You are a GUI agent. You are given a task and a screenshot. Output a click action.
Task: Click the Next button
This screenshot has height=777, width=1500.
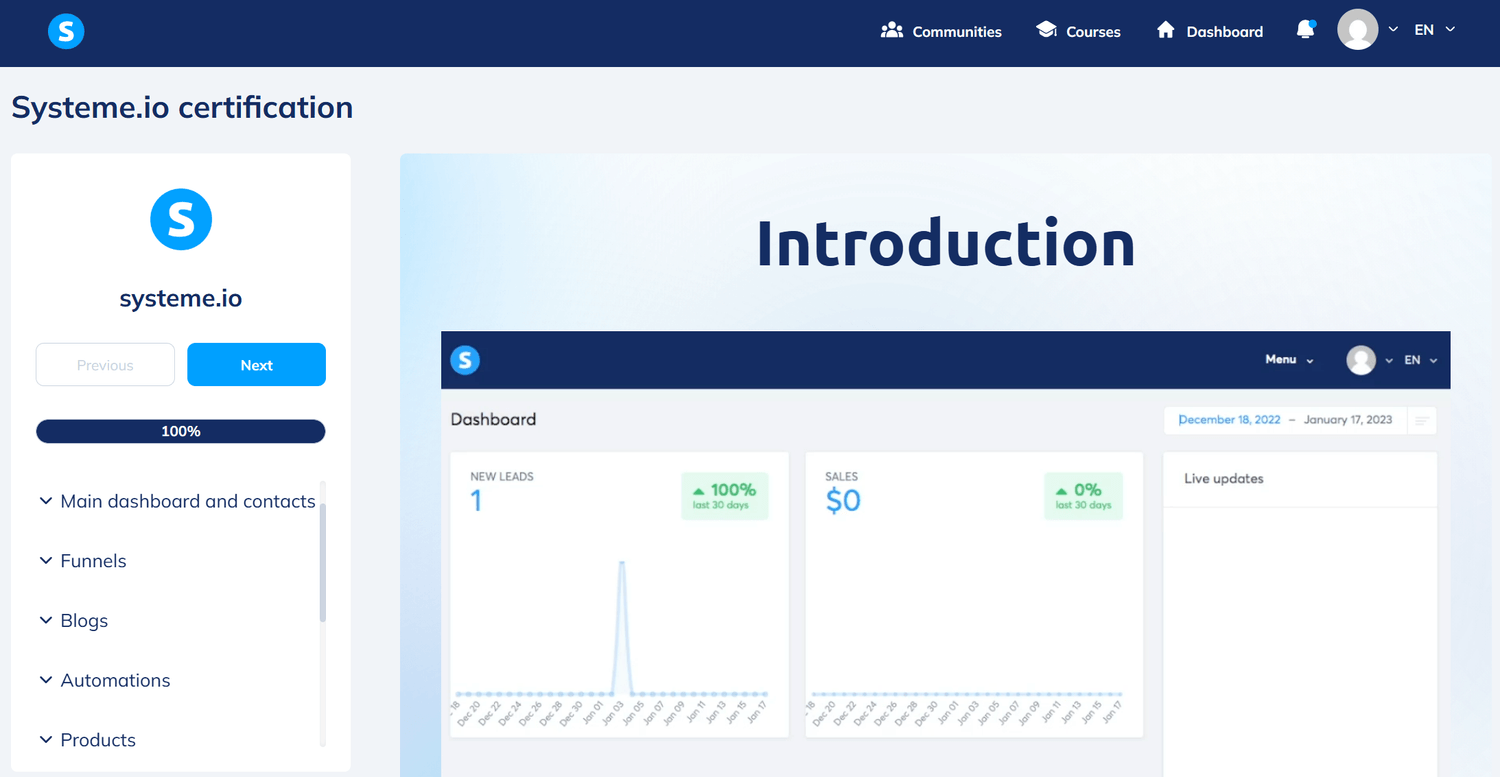click(x=256, y=364)
